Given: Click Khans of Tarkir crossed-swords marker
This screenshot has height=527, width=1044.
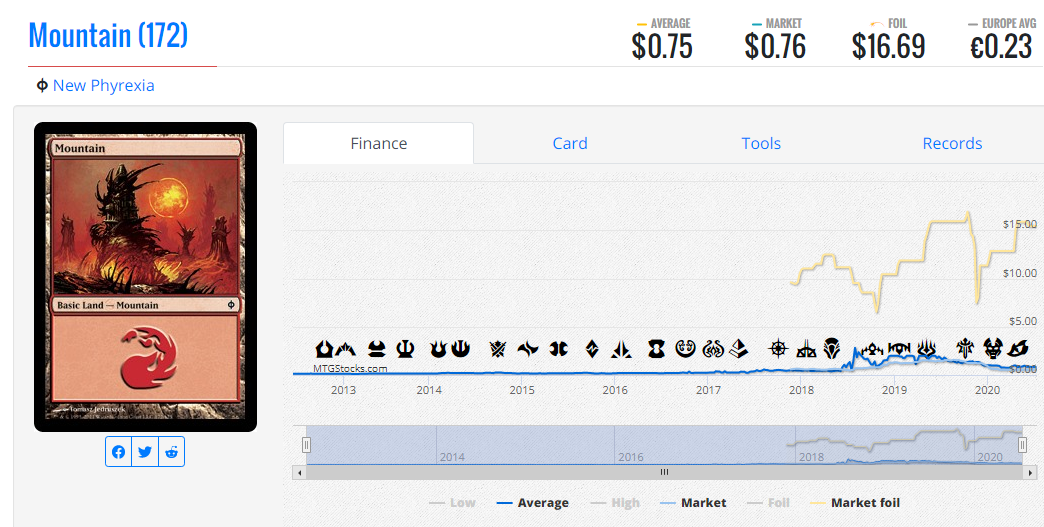Looking at the screenshot, I should pos(497,348).
